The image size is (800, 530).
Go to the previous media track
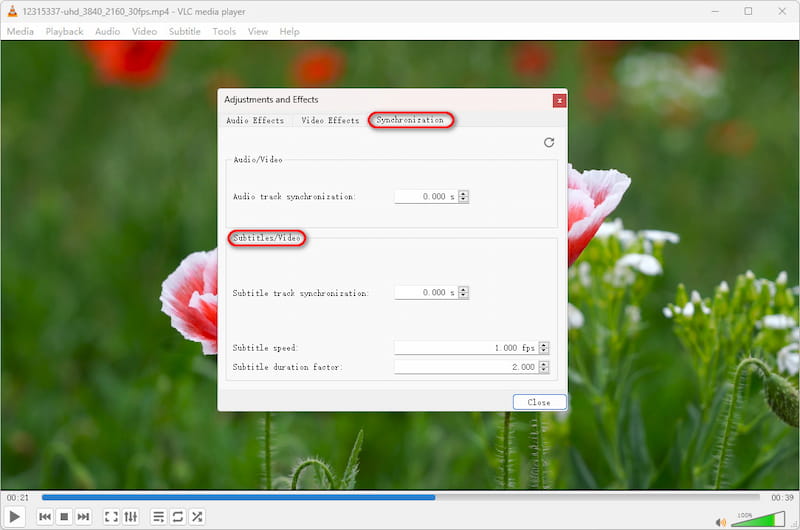(45, 517)
